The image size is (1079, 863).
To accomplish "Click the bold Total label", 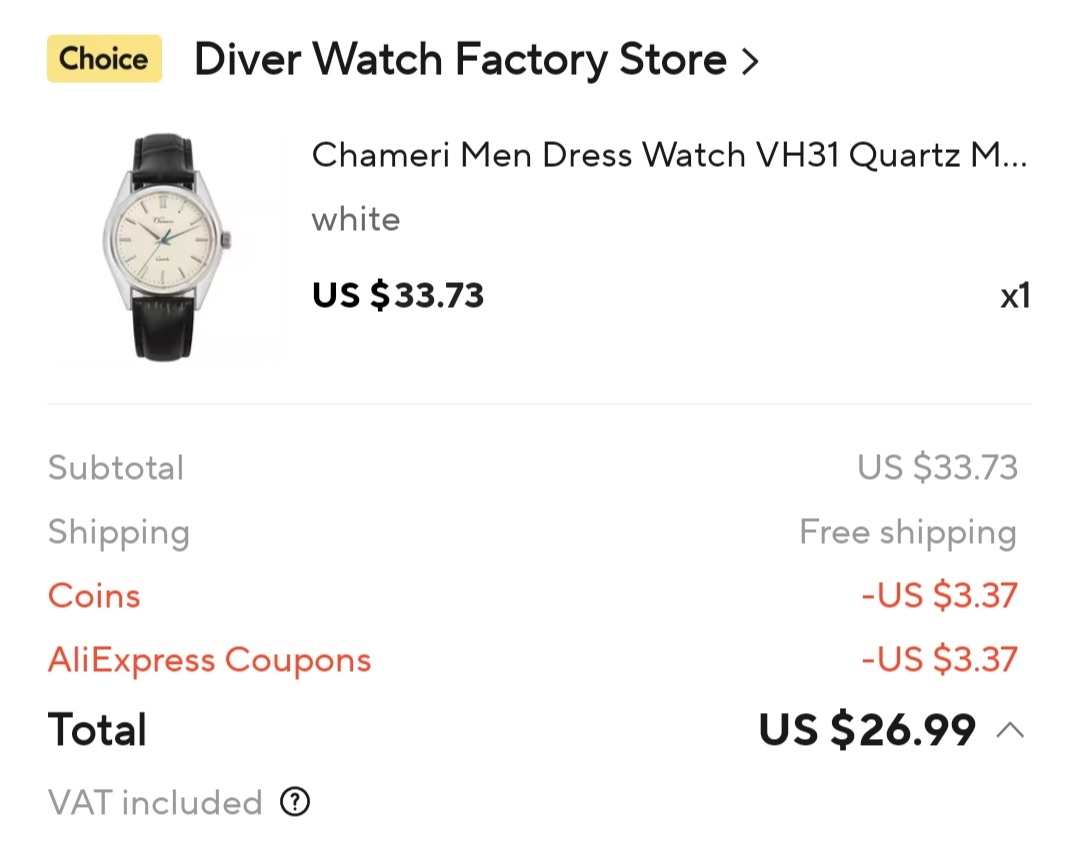I will pos(98,730).
